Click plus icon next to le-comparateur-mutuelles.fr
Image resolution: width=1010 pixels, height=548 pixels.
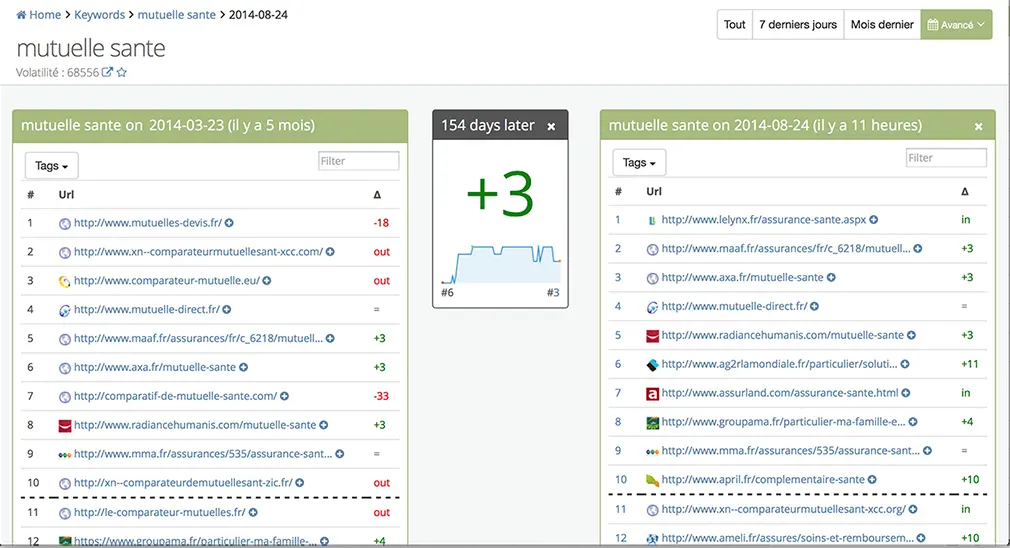[253, 513]
